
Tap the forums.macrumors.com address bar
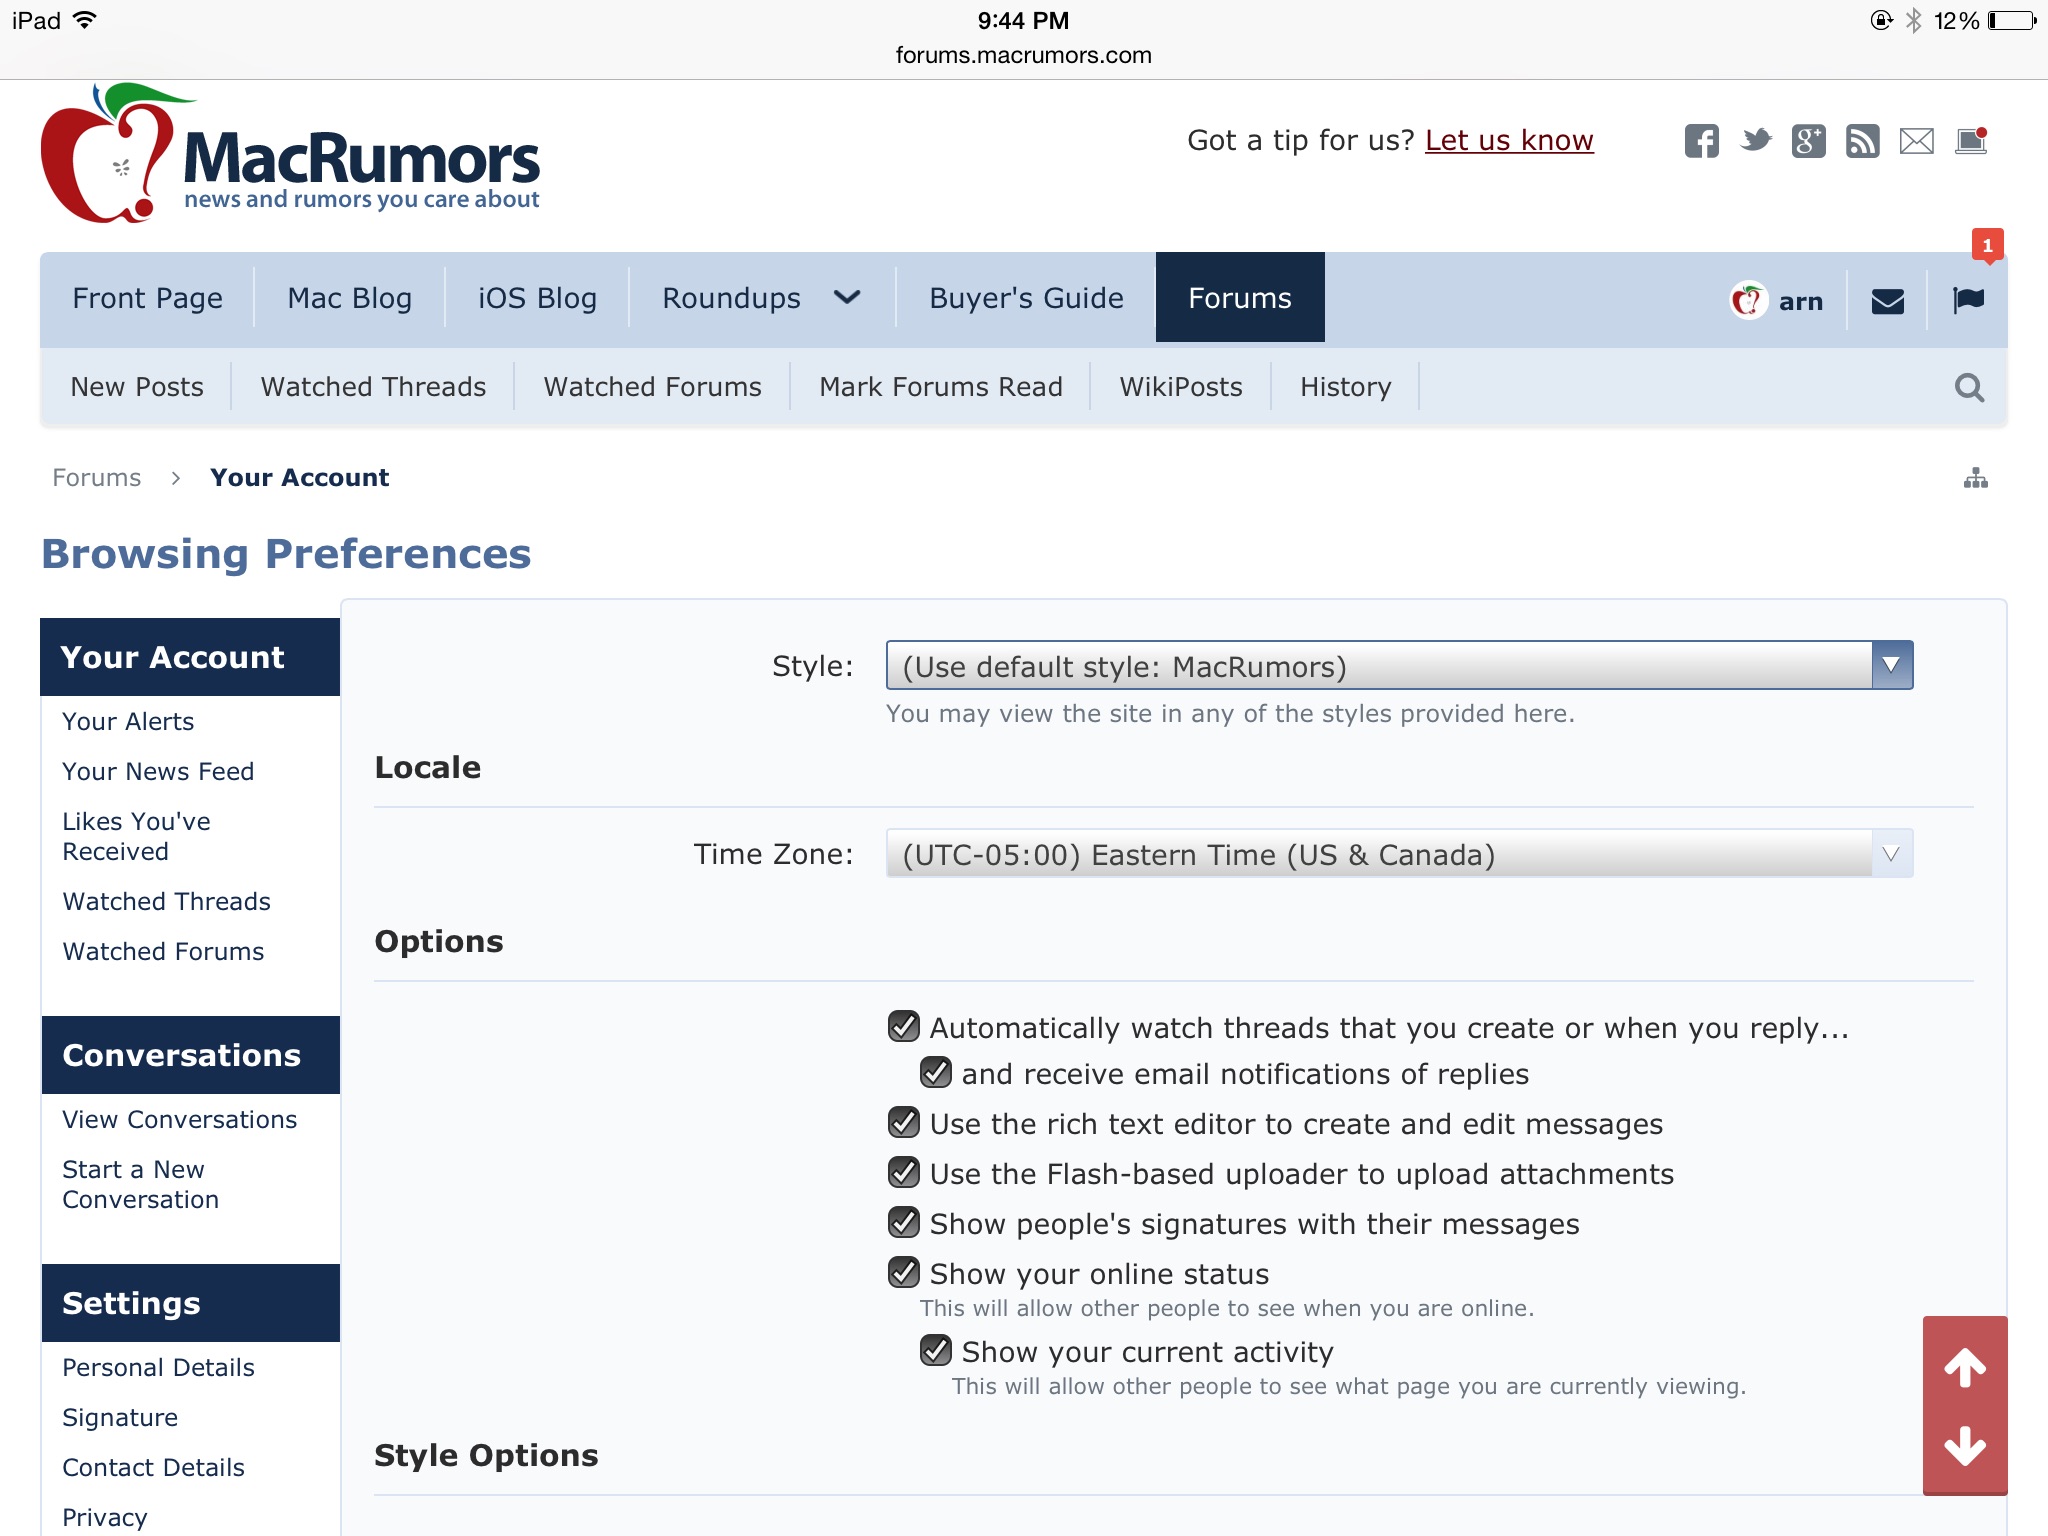1023,55
